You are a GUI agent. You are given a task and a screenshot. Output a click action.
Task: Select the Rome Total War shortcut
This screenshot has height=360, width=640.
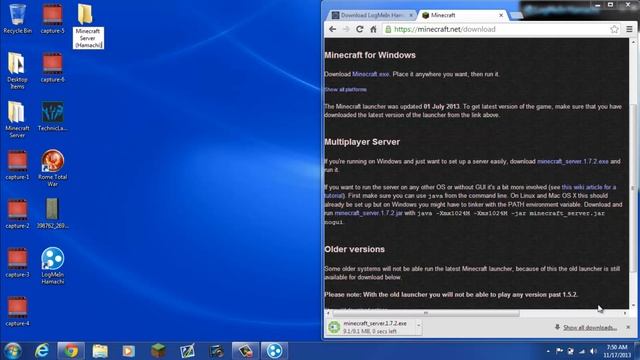53,168
